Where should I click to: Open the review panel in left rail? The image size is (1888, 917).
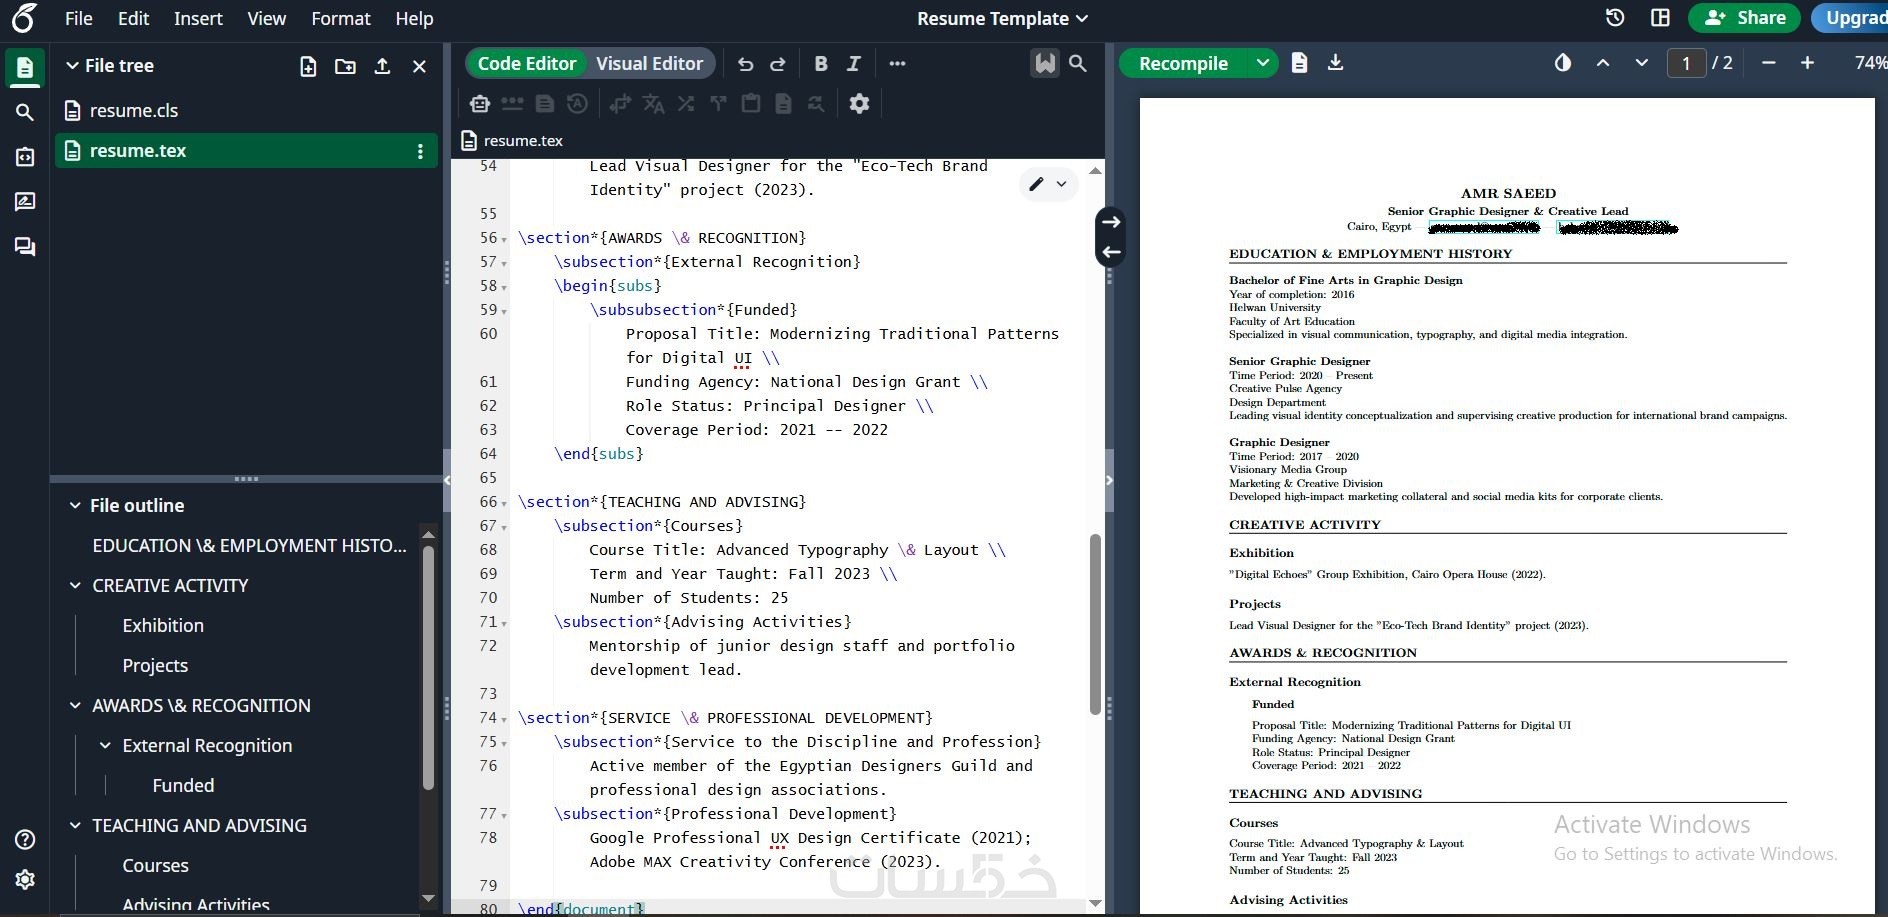(25, 202)
